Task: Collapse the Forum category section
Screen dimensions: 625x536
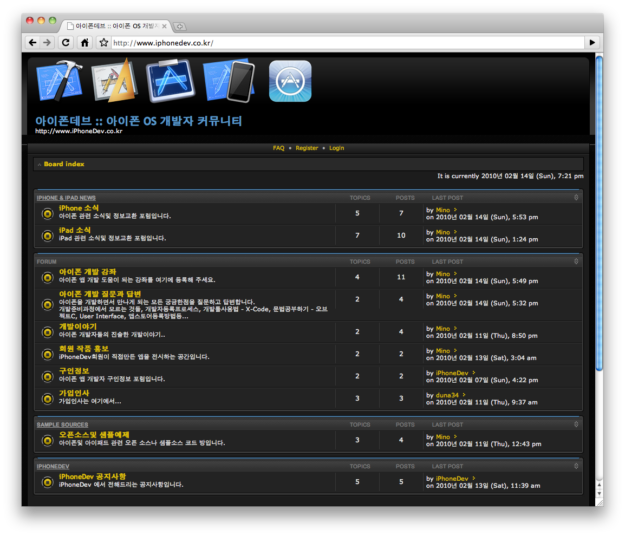Action: [576, 262]
